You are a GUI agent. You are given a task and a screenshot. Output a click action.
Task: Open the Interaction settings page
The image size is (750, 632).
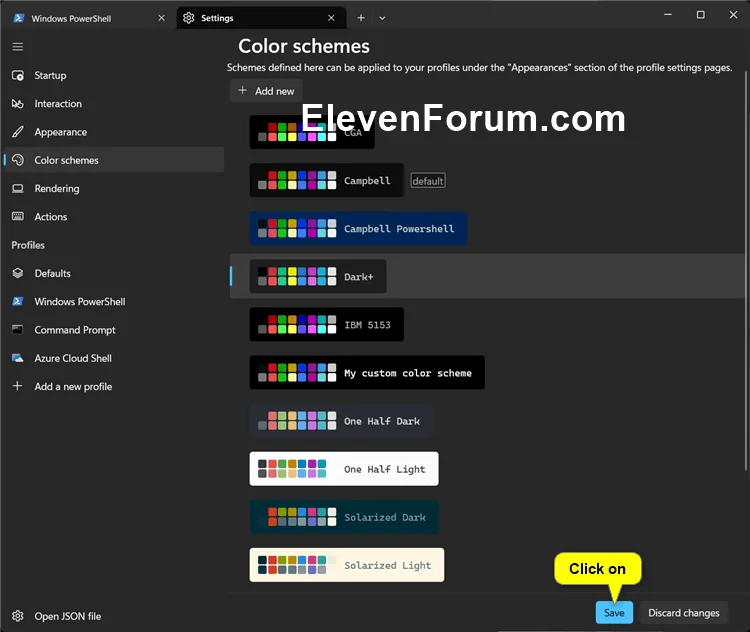click(x=114, y=104)
